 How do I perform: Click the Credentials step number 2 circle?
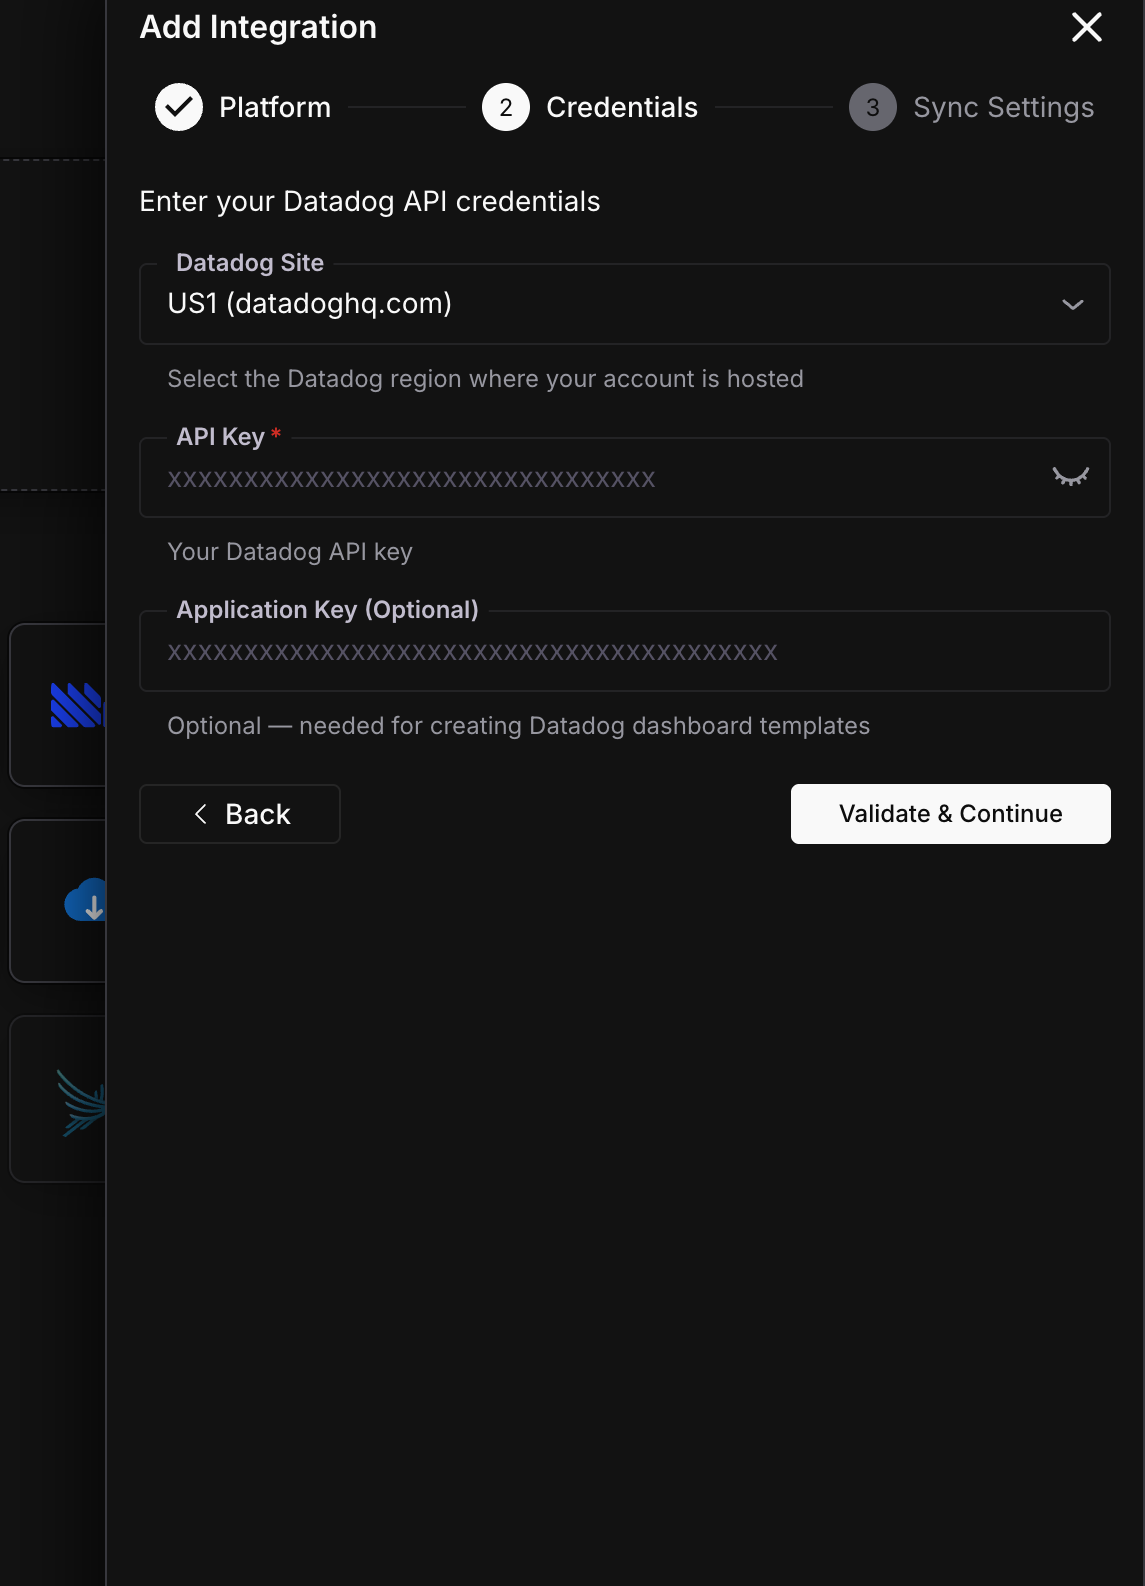pyautogui.click(x=506, y=107)
